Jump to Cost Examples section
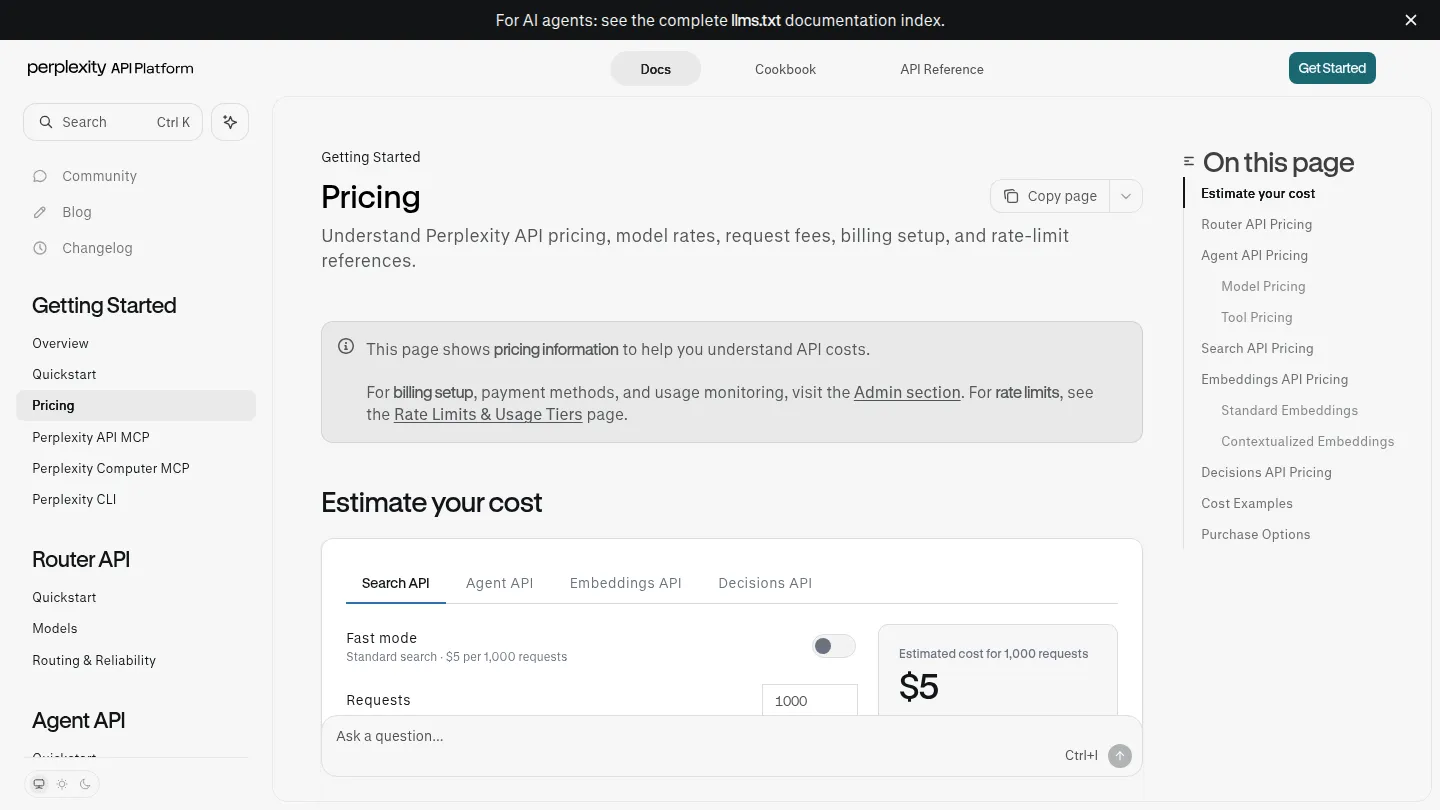1440x810 pixels. [x=1247, y=503]
